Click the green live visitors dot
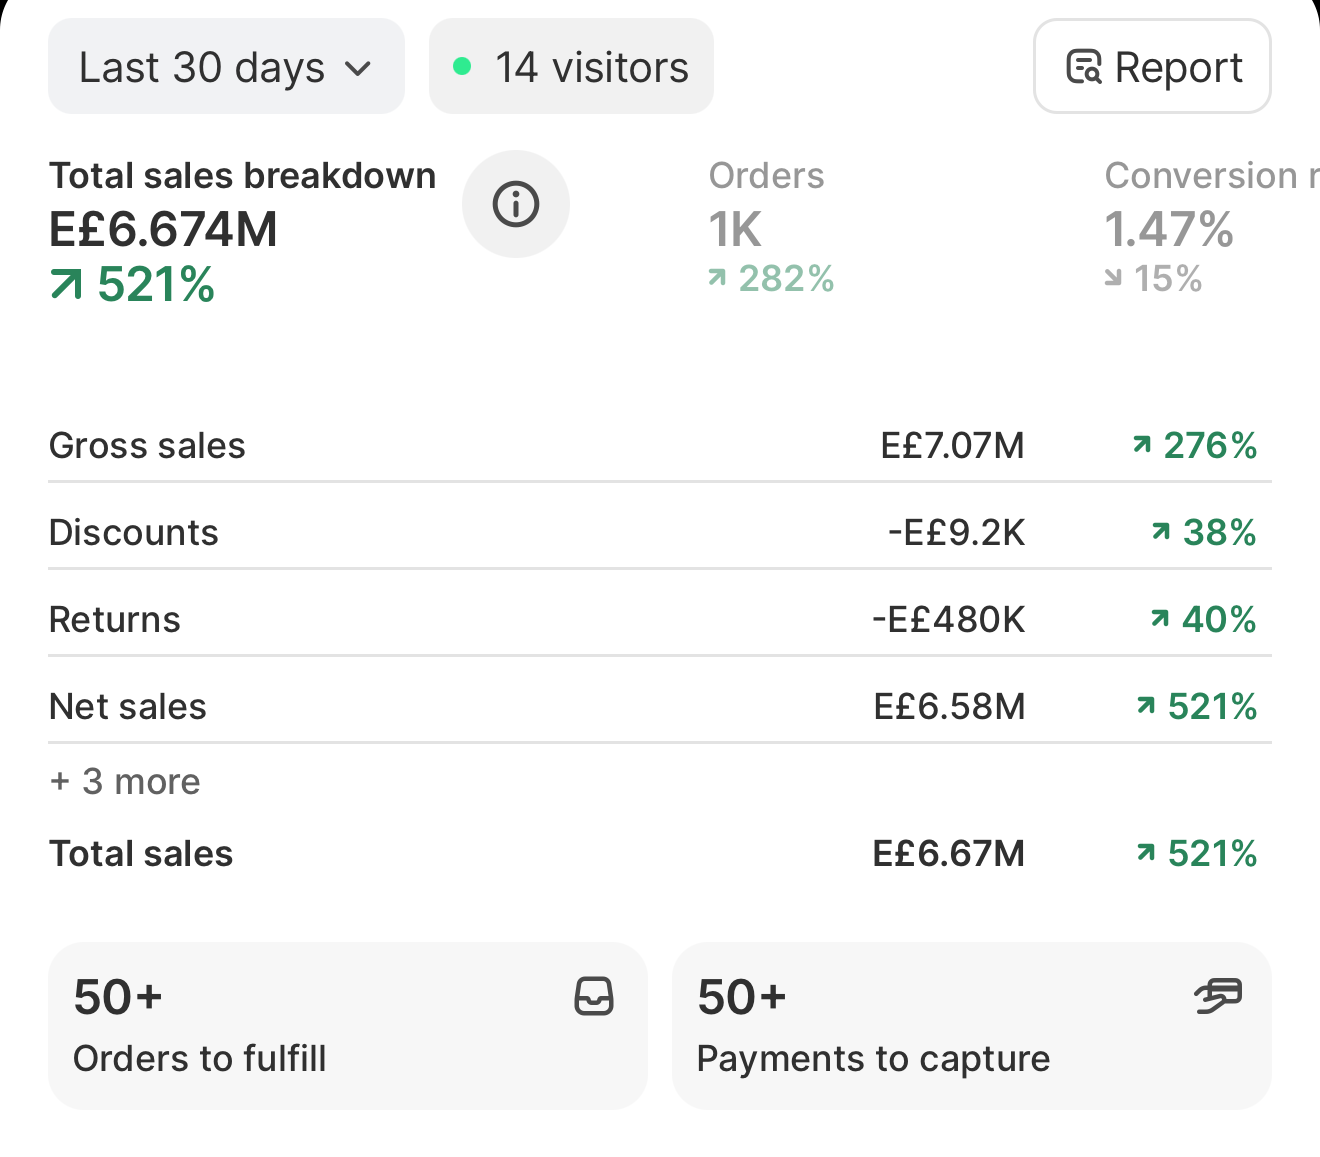 click(462, 67)
